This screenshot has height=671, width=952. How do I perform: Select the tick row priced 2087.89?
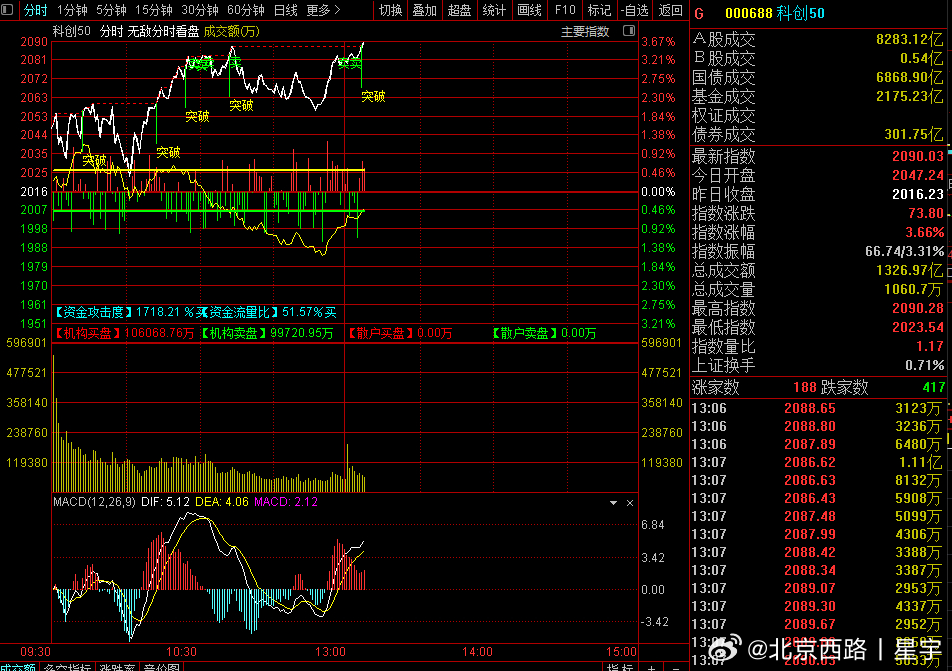817,444
